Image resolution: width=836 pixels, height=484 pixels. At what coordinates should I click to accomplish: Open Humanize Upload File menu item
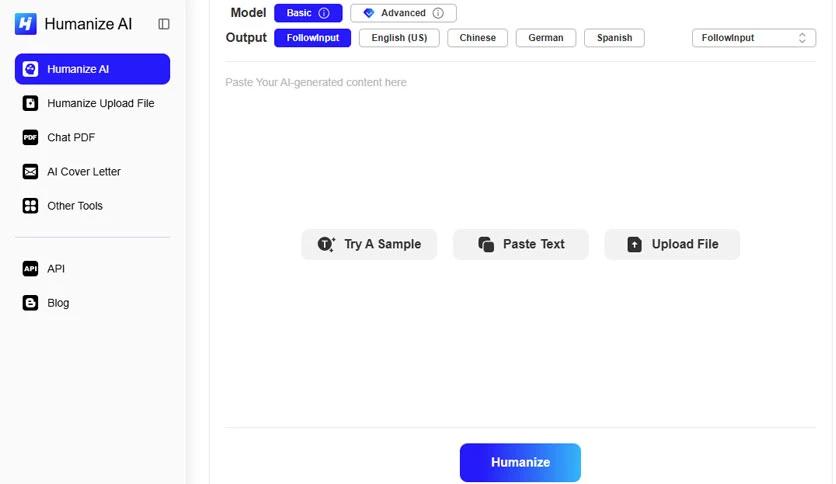pyautogui.click(x=92, y=103)
